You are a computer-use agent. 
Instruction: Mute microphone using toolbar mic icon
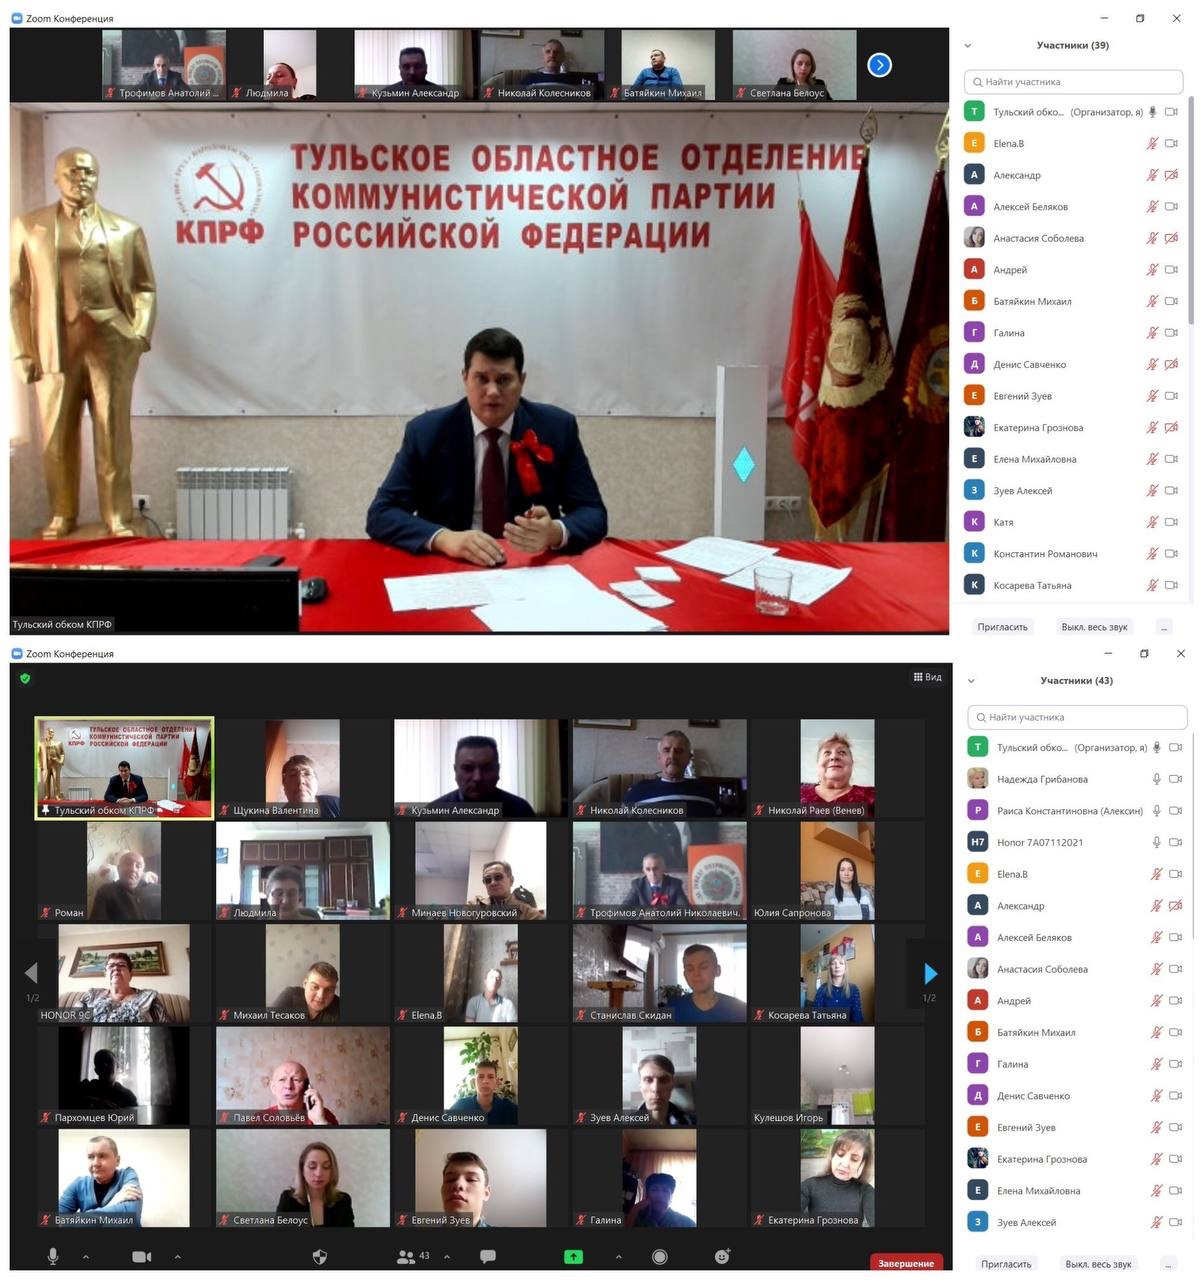(x=53, y=1256)
